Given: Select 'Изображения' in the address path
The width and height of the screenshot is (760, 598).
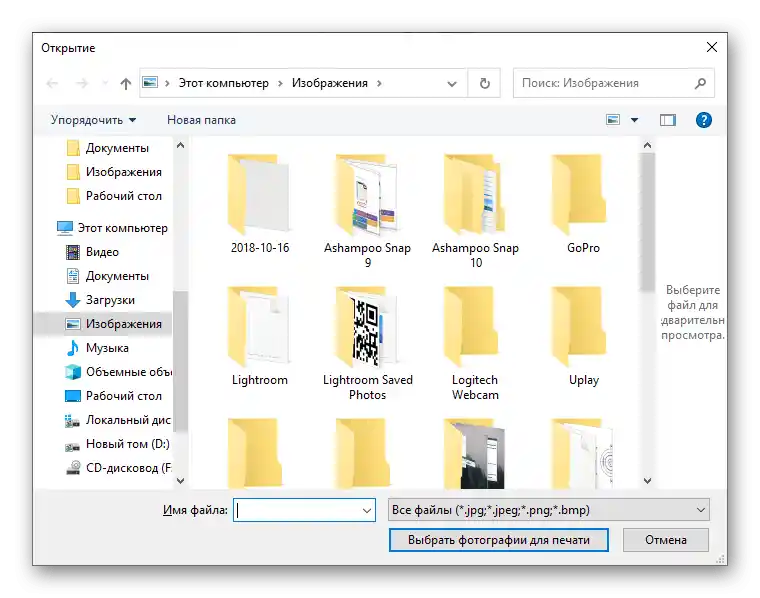Looking at the screenshot, I should [330, 83].
